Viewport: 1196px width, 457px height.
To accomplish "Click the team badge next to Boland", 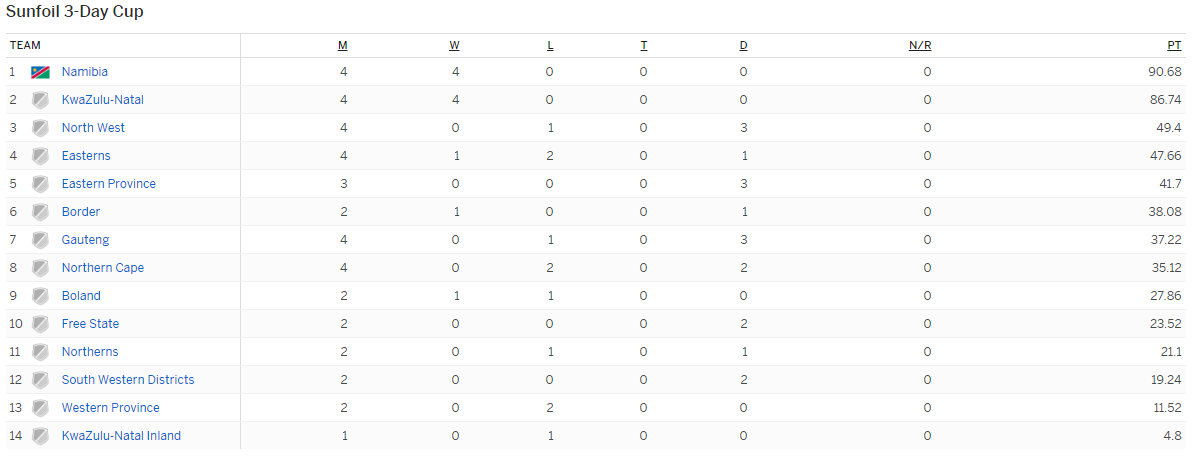I will point(40,296).
